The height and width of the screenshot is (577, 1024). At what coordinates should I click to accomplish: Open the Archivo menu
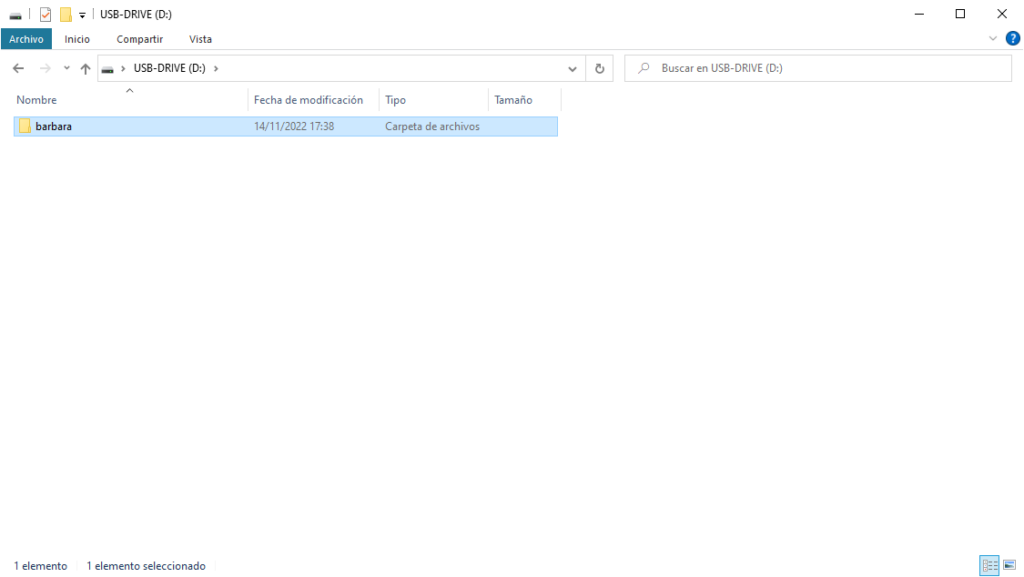tap(26, 38)
